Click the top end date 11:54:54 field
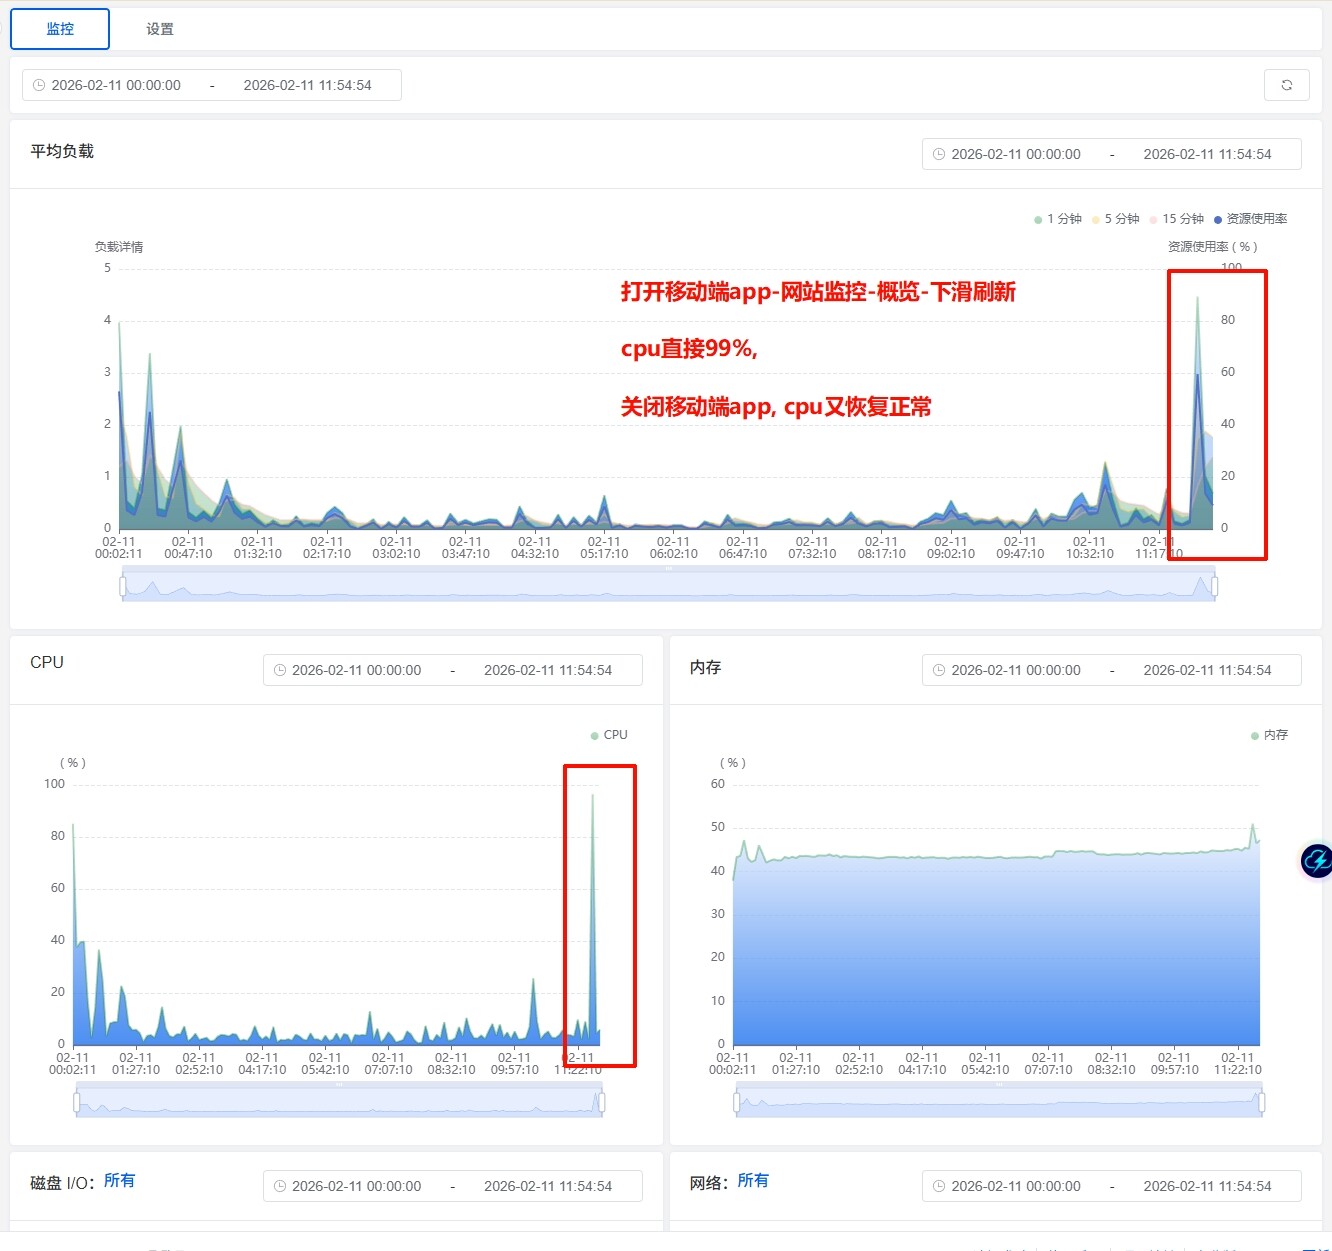This screenshot has width=1332, height=1251. [307, 85]
